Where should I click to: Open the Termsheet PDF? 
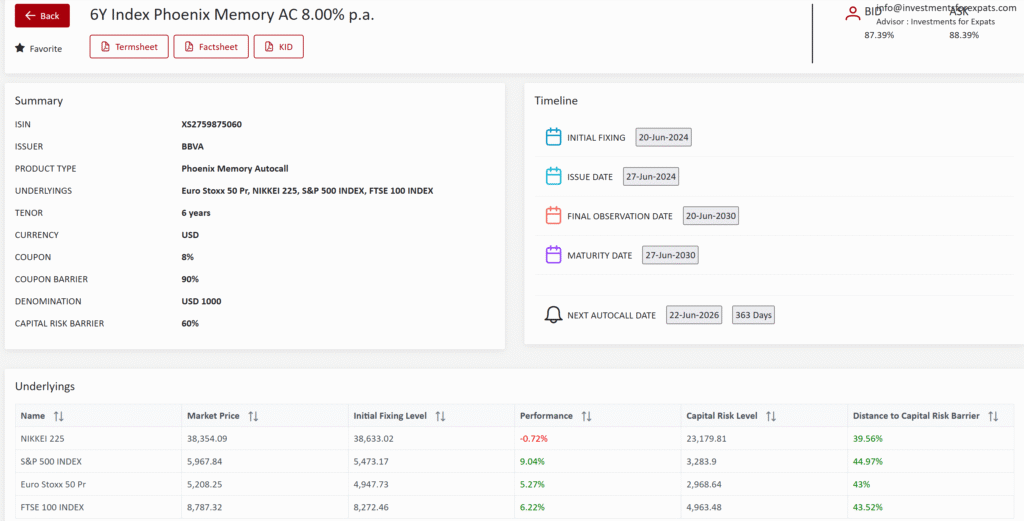129,47
